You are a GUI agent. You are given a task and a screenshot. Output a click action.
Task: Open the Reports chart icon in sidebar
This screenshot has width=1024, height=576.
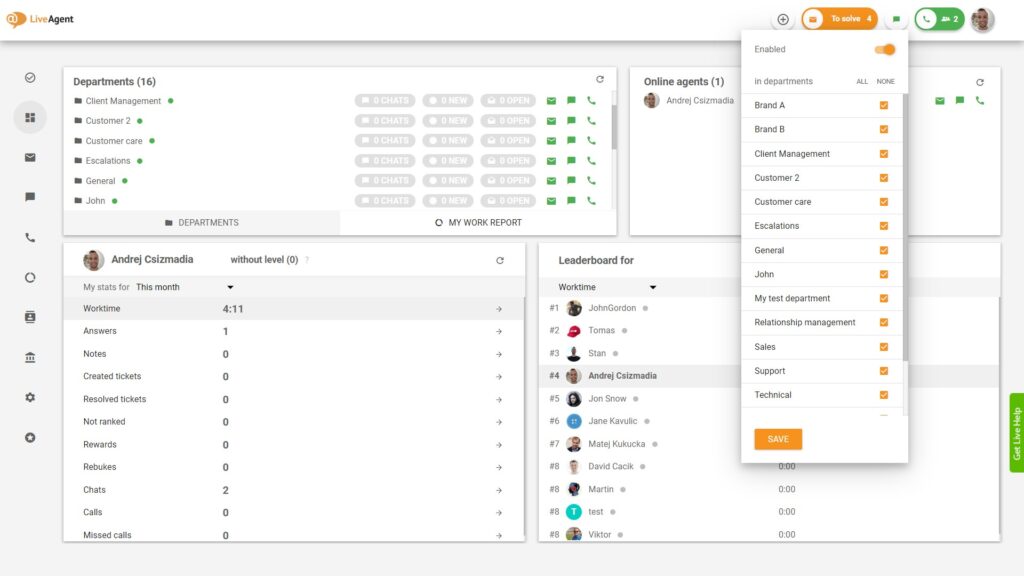(30, 278)
